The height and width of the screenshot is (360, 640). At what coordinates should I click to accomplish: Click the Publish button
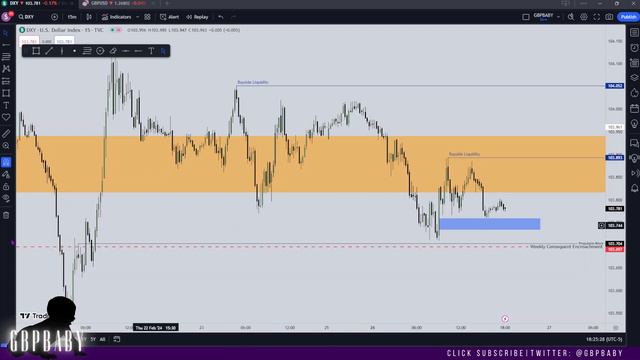(x=628, y=17)
